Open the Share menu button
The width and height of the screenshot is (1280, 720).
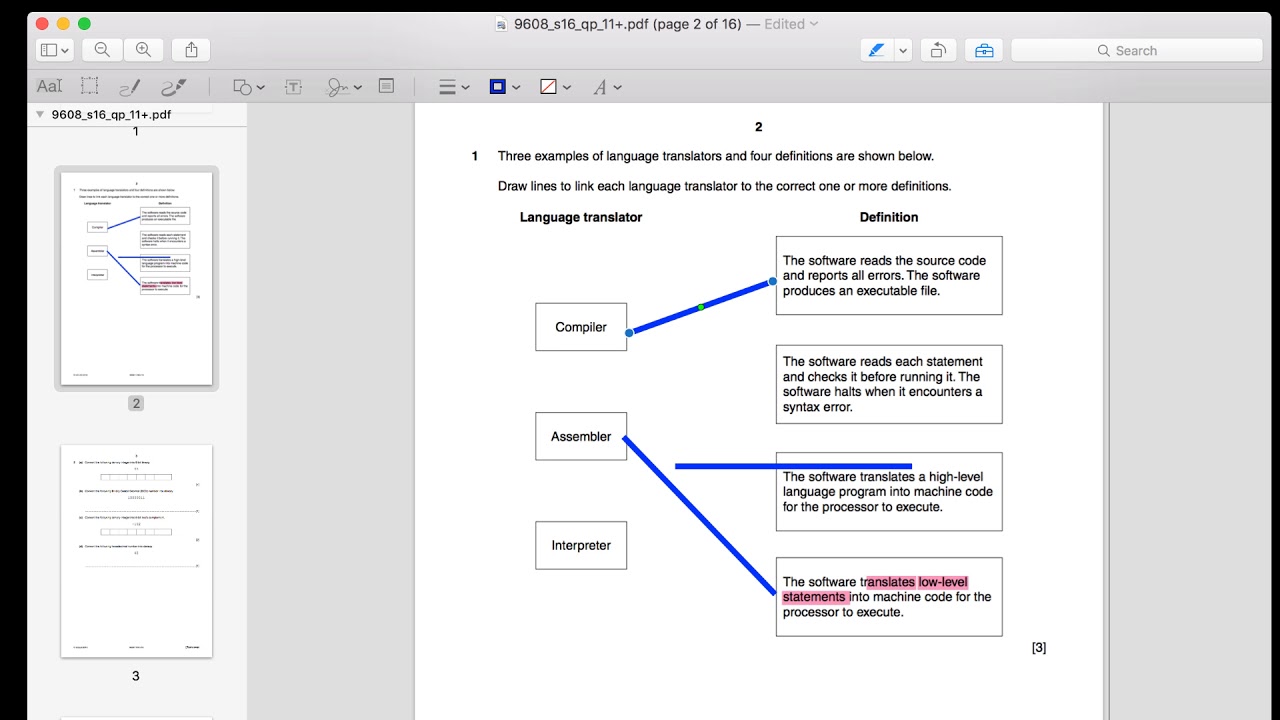pyautogui.click(x=192, y=50)
